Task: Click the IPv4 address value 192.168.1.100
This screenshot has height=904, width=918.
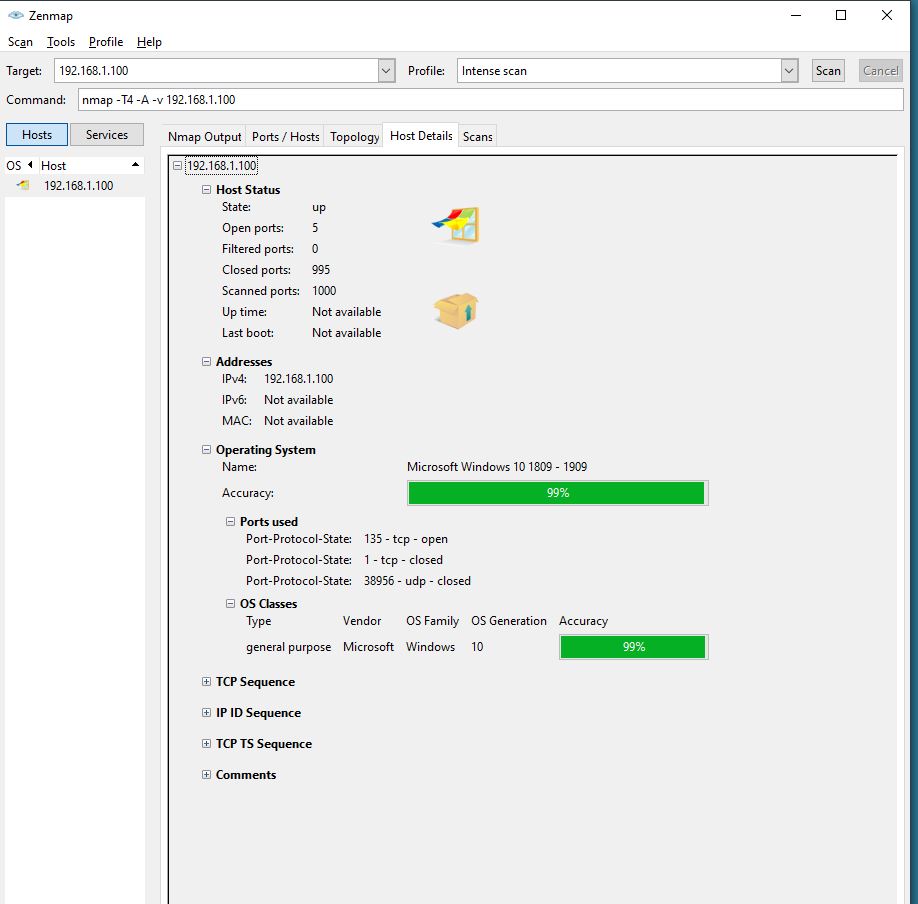Action: (x=299, y=379)
